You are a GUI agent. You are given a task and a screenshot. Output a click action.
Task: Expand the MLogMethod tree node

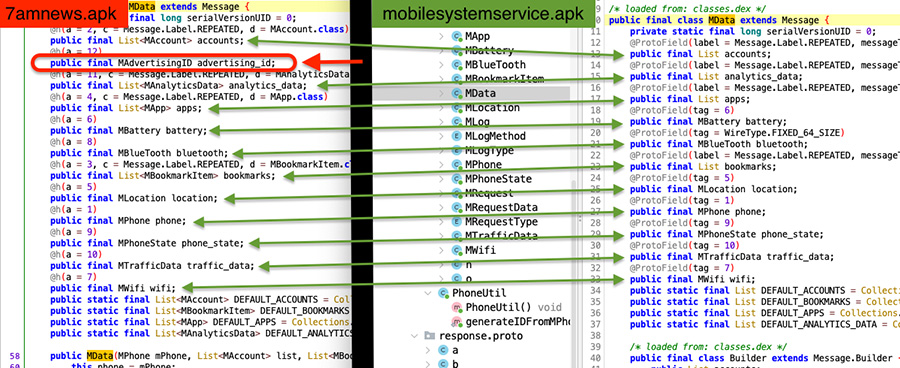coord(441,136)
